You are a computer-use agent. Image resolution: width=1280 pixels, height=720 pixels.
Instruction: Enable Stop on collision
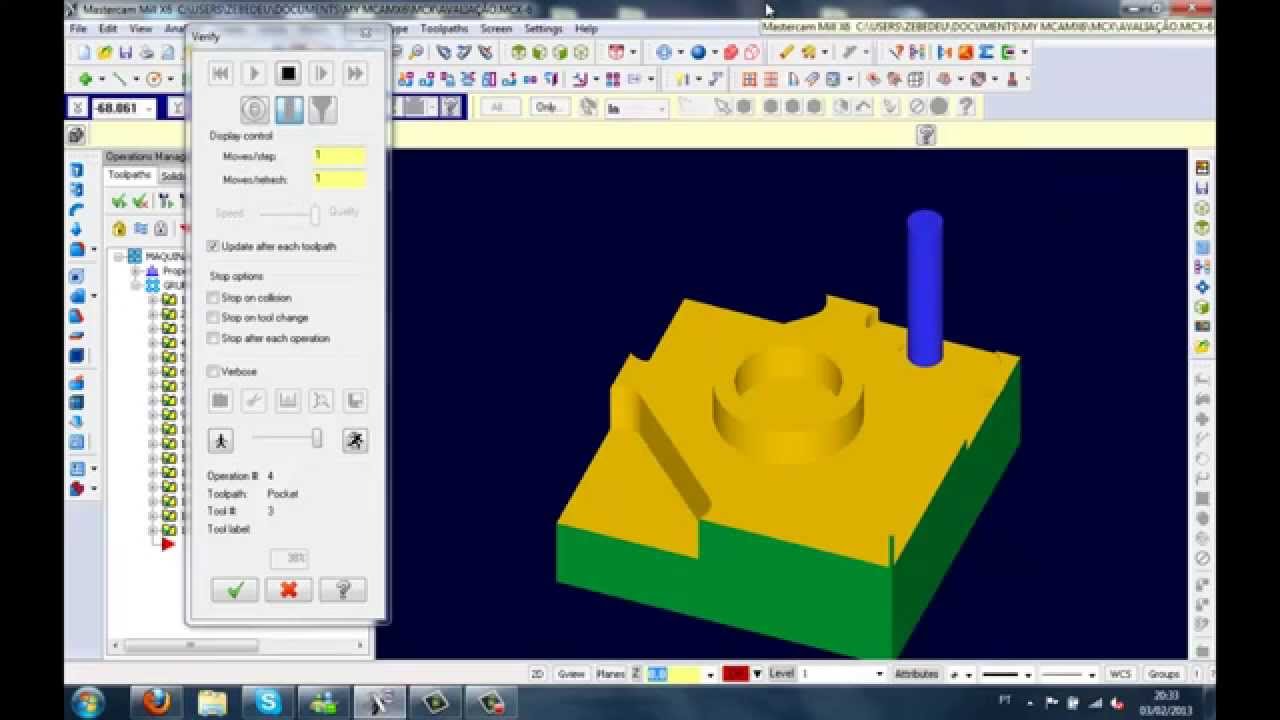pos(213,298)
